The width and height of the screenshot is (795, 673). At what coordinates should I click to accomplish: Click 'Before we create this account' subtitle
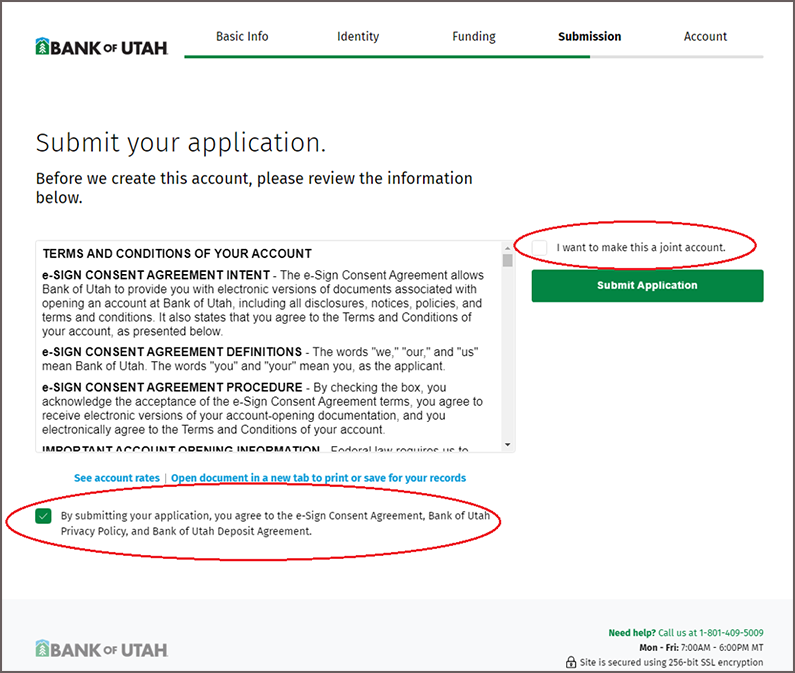click(254, 188)
